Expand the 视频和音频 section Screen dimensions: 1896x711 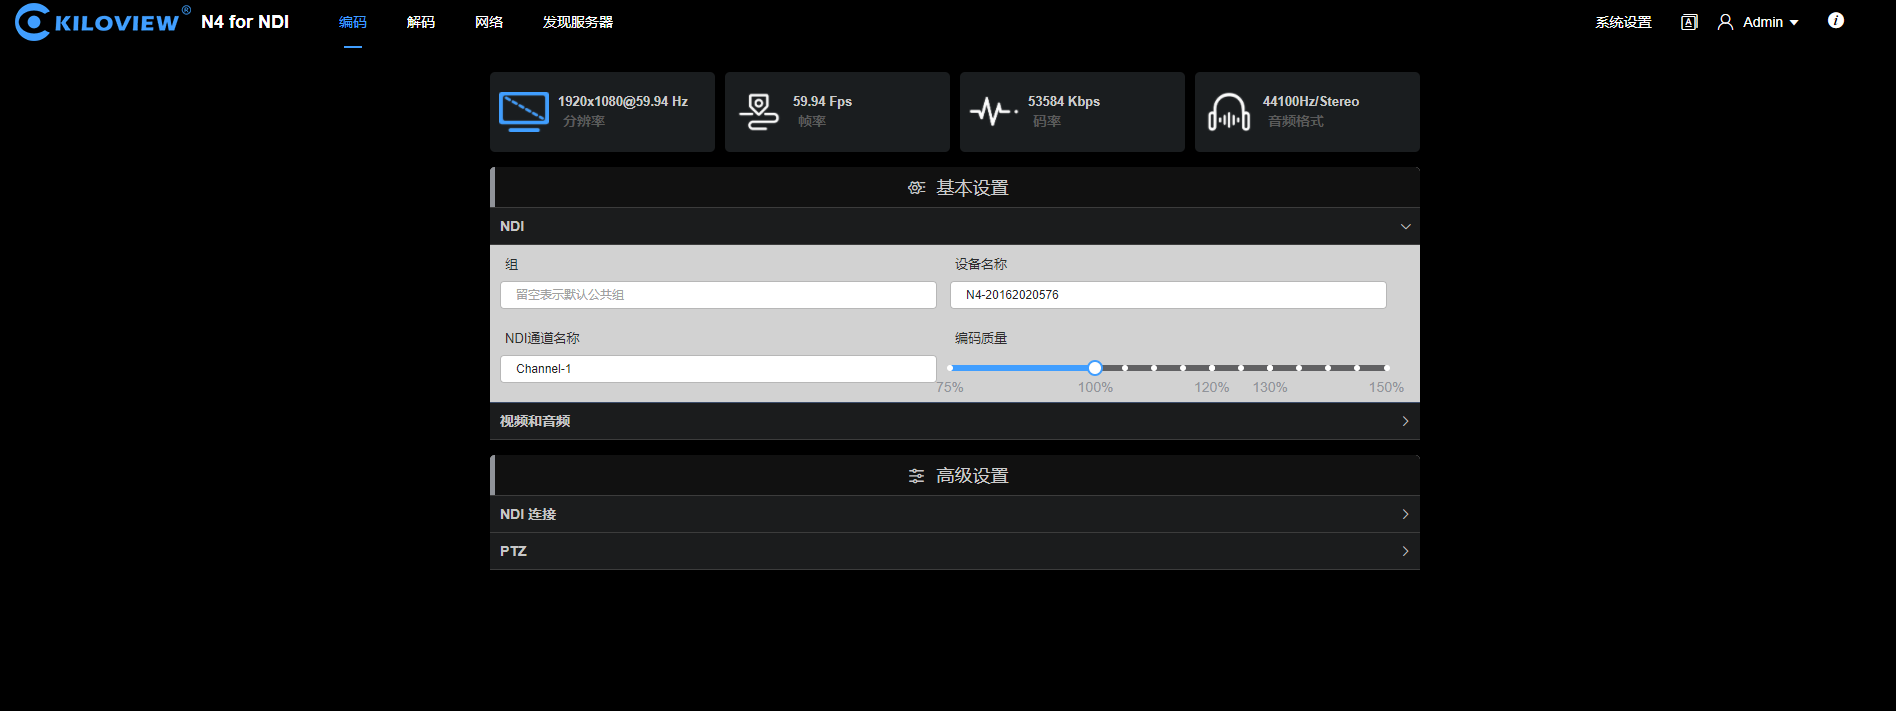click(955, 421)
